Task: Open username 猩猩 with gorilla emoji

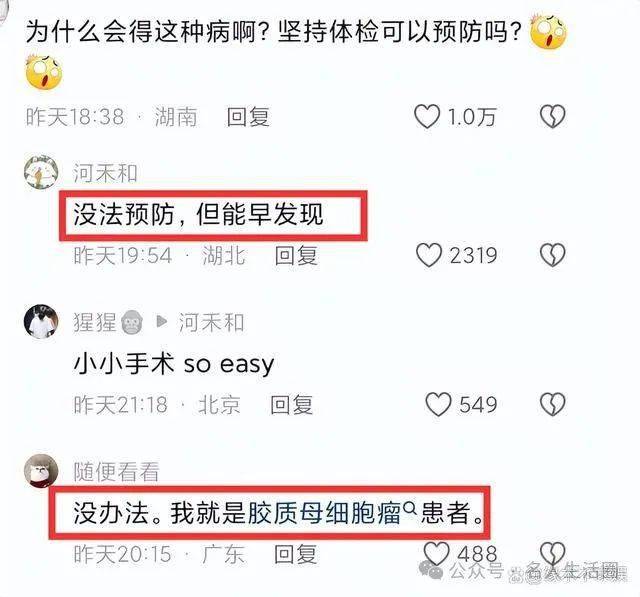Action: click(108, 322)
